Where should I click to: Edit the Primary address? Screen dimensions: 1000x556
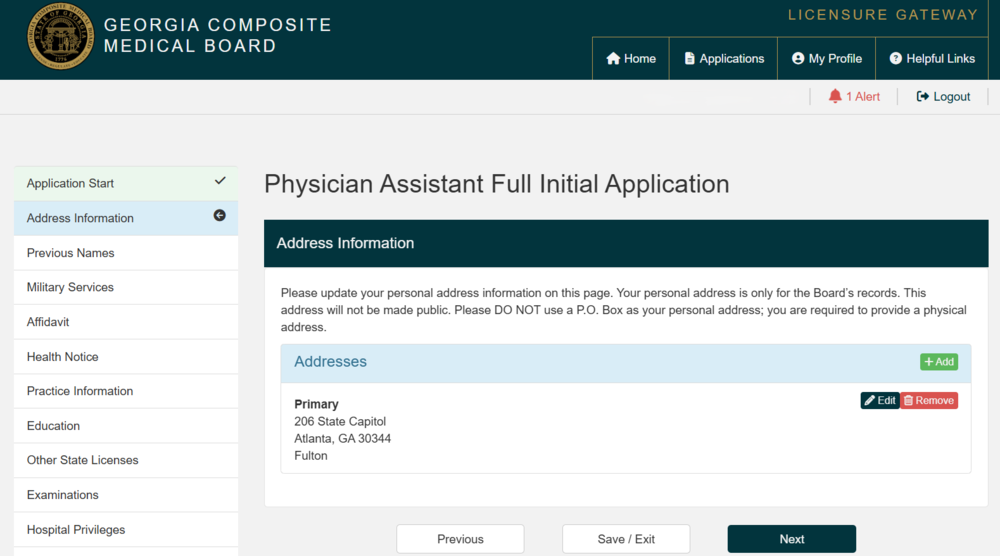(880, 400)
